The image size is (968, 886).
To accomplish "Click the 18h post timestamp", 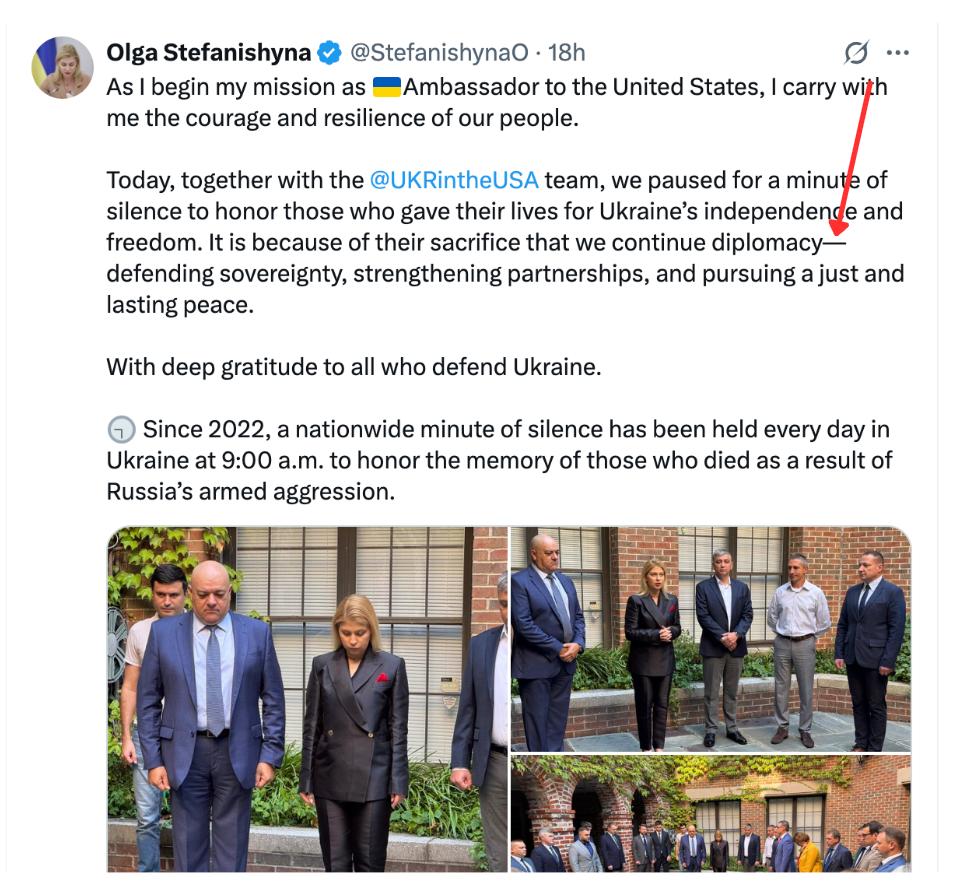I will [566, 52].
